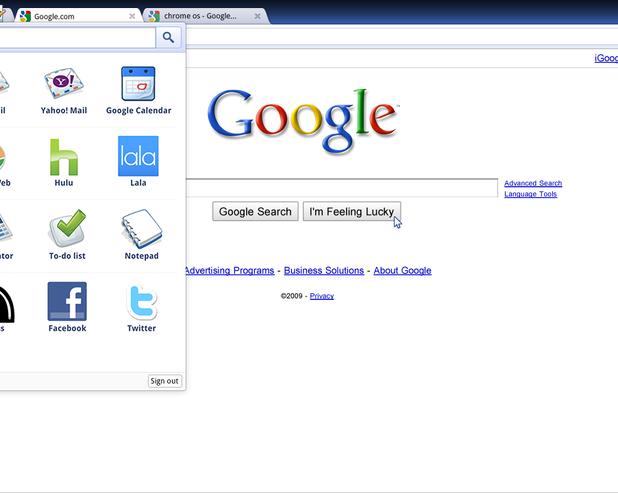Click the I'm Feeling Lucky button

tap(352, 212)
